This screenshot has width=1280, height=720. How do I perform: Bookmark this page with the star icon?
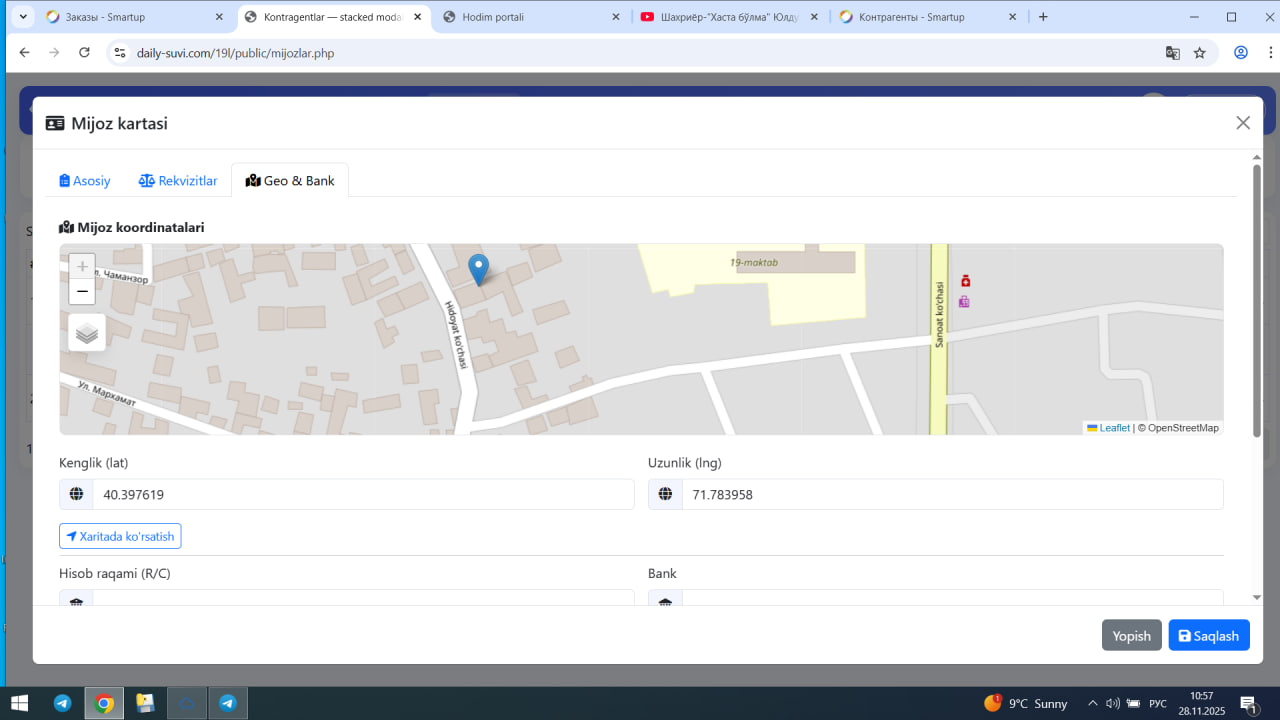tap(1200, 53)
